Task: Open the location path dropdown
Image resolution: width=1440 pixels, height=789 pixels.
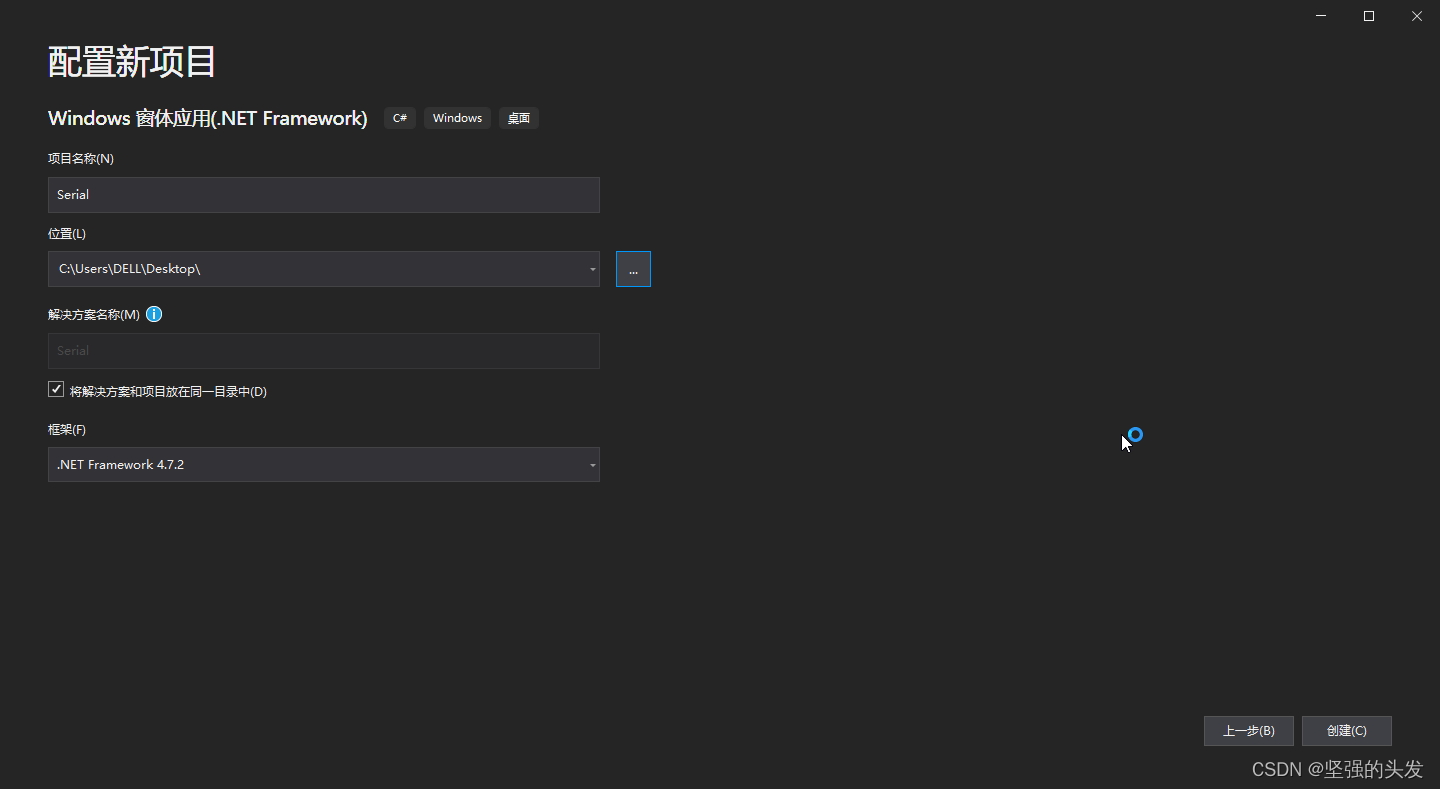Action: pos(592,269)
